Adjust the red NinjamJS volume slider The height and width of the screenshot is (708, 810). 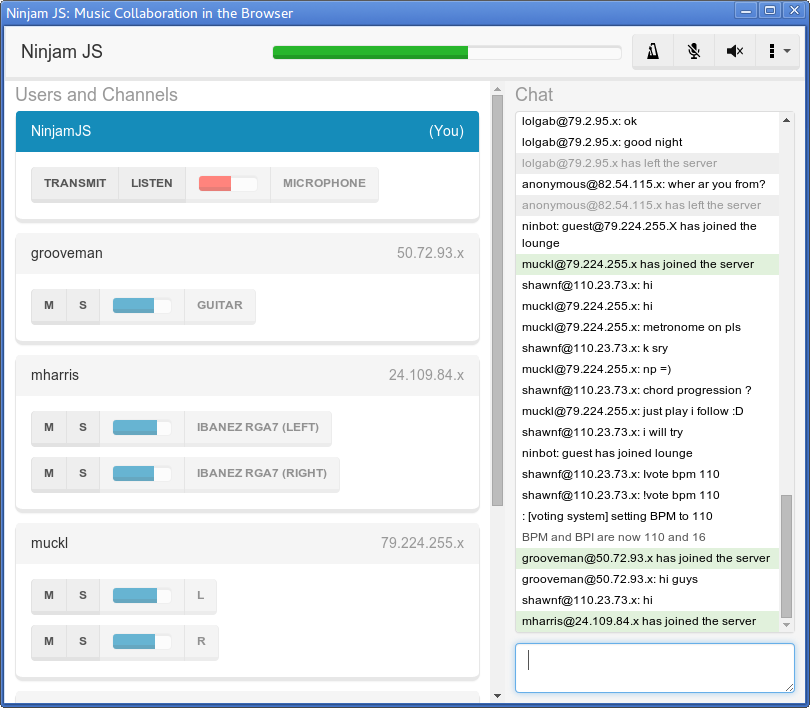[228, 183]
